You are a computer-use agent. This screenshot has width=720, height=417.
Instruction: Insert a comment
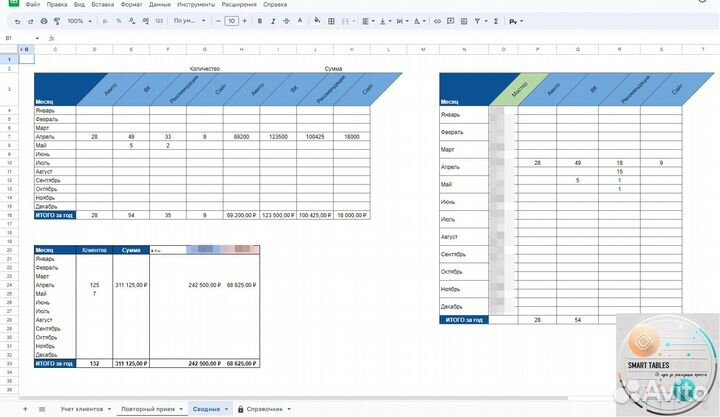450,21
